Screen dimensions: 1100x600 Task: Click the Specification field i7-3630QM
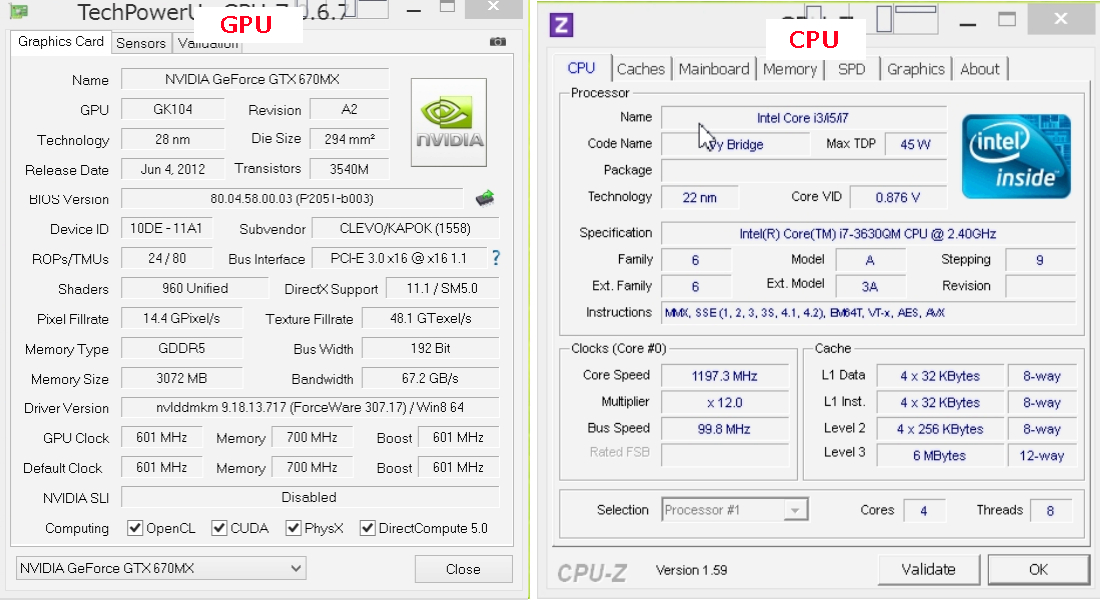pos(868,234)
